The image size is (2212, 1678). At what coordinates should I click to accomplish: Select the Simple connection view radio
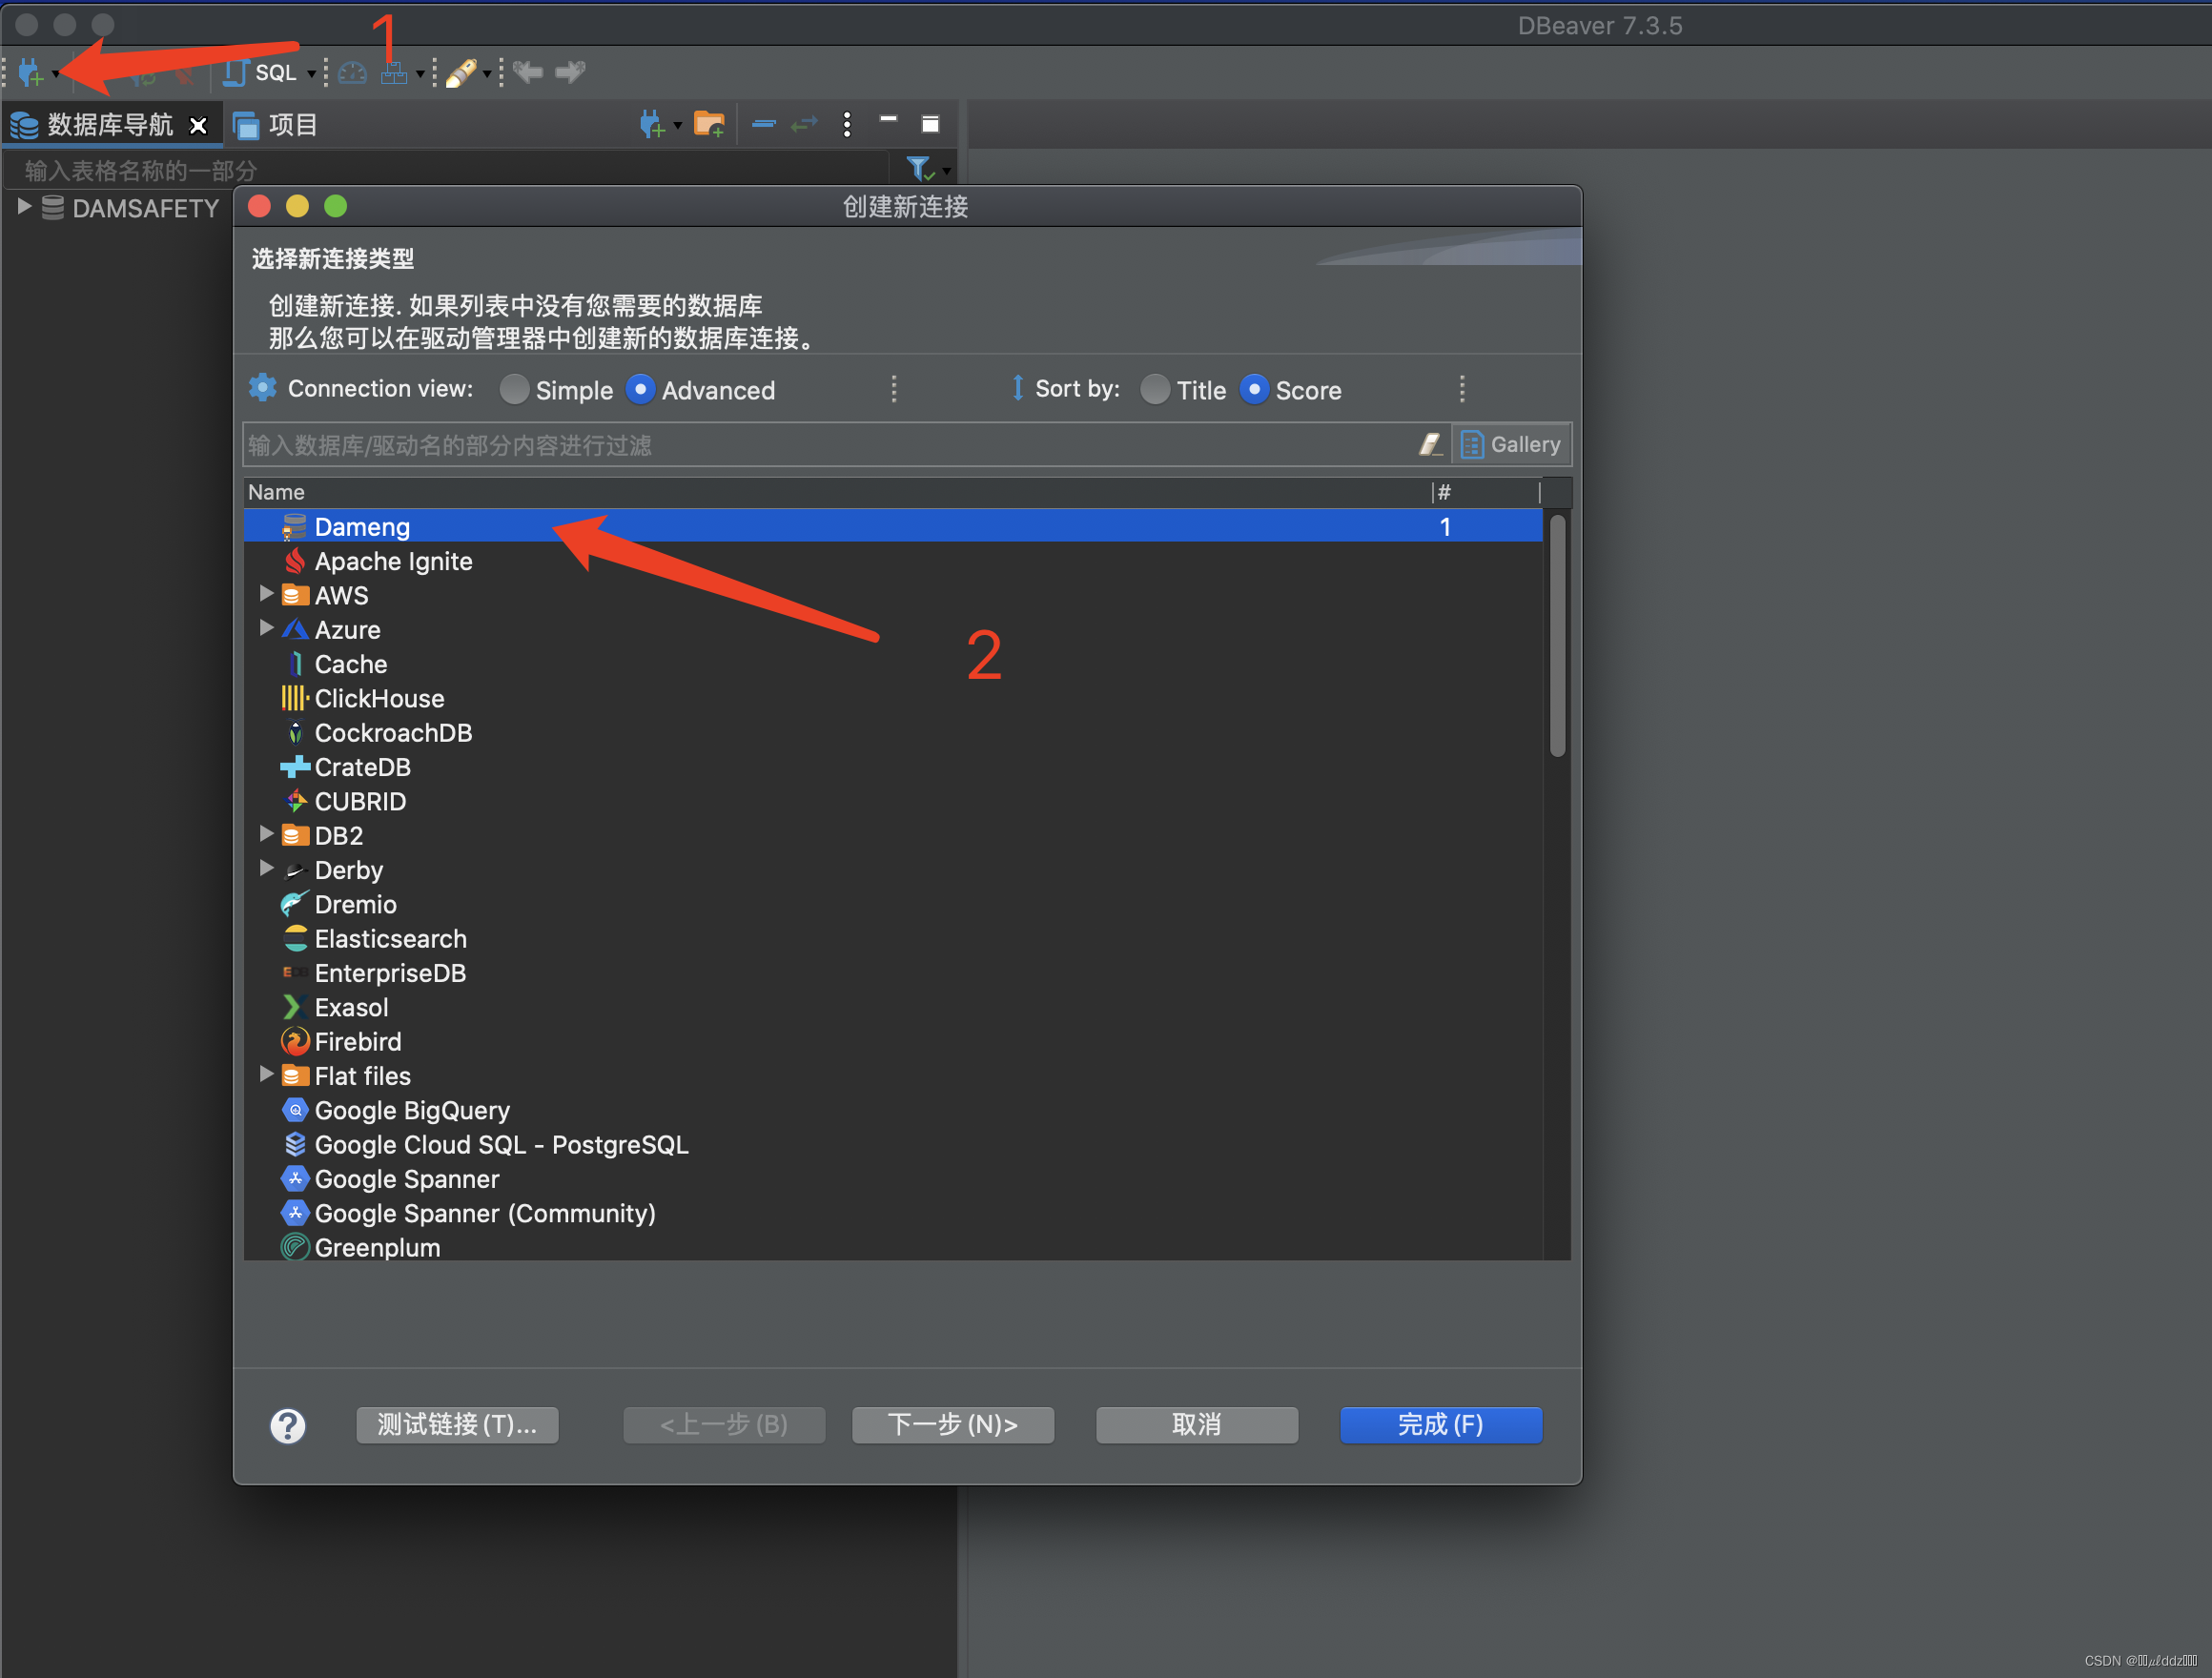click(514, 389)
